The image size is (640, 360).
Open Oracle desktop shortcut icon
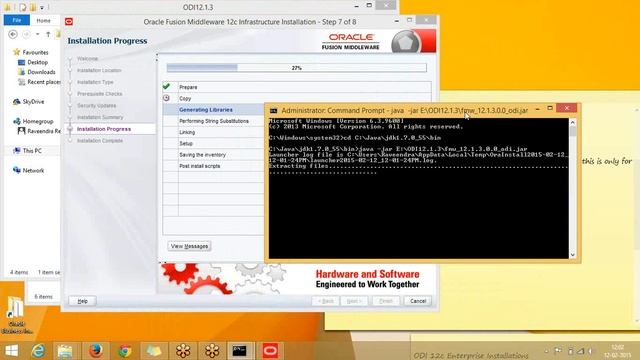[x=16, y=314]
